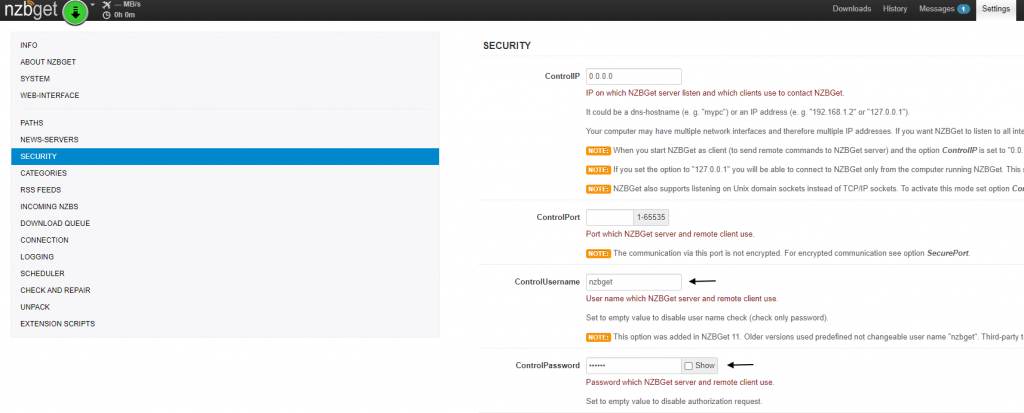Select the SECURITY section

225,157
